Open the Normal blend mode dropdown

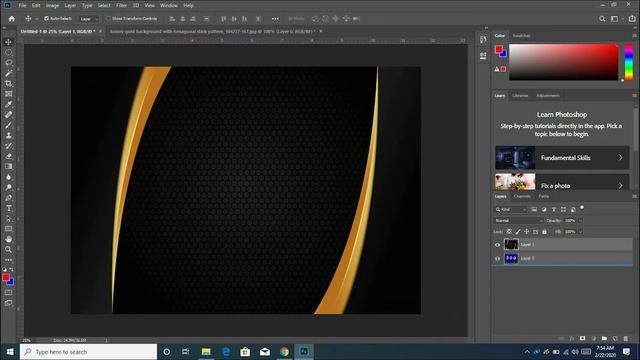(x=518, y=220)
